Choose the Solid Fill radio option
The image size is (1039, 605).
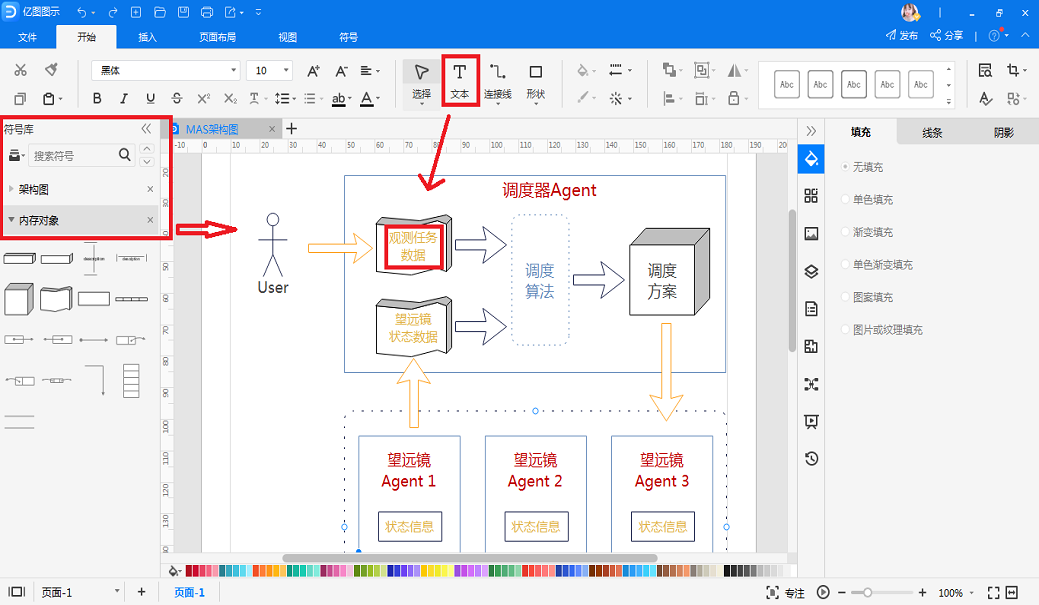point(846,200)
